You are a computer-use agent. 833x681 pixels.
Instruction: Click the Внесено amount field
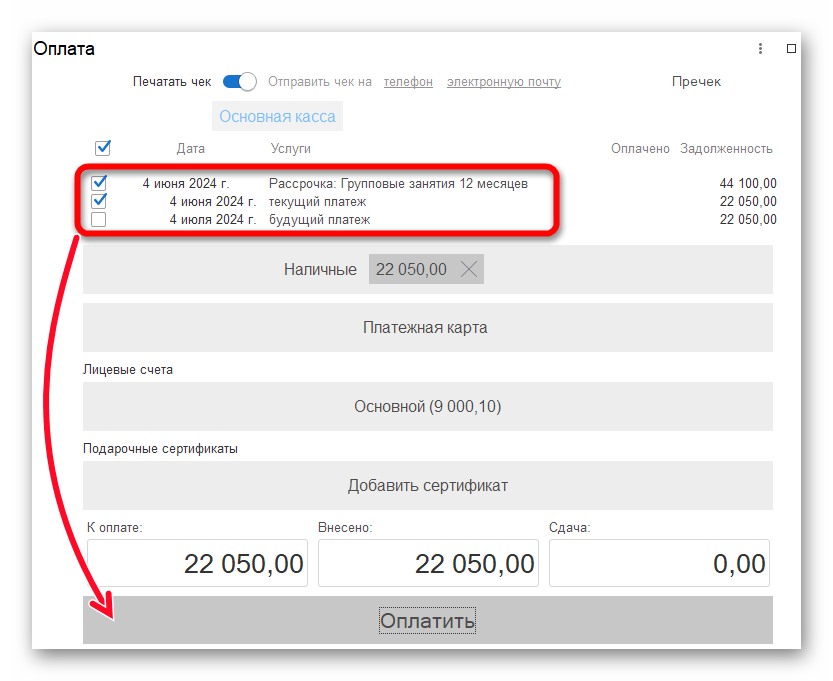click(428, 563)
